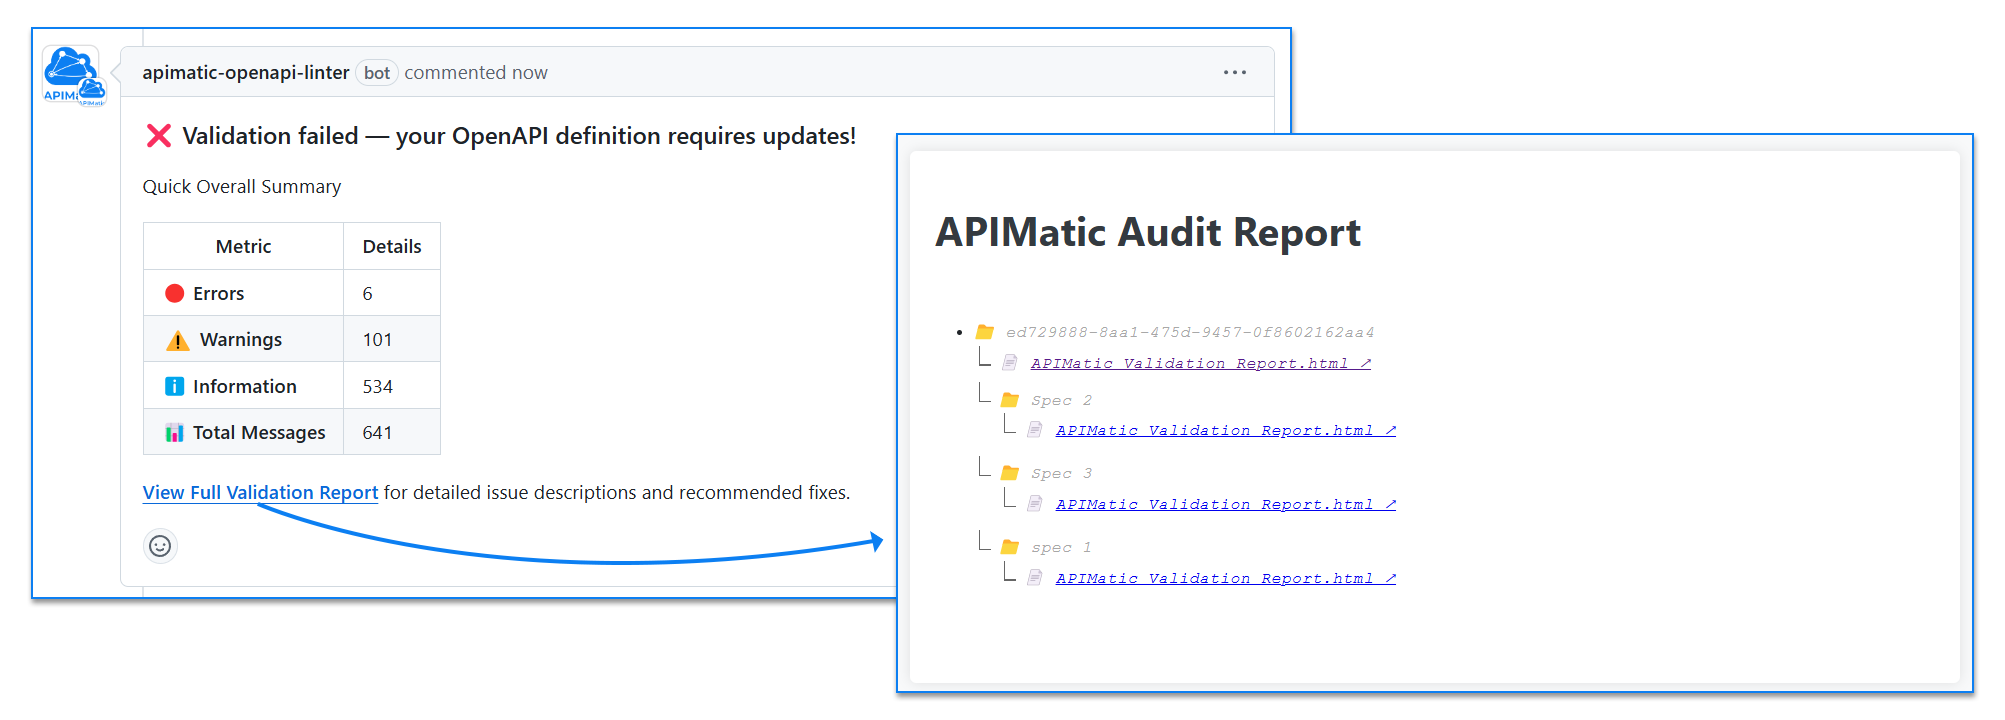
Task: Click the bot label badge
Action: (x=377, y=72)
